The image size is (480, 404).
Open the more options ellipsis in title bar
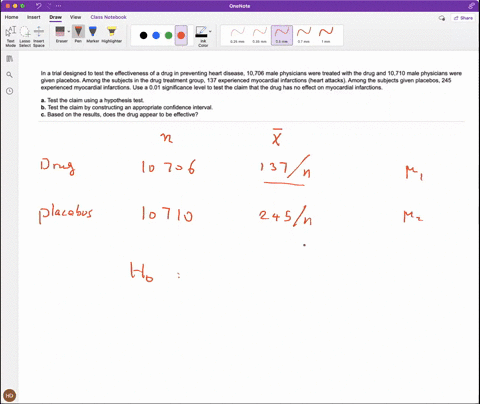pyautogui.click(x=58, y=6)
